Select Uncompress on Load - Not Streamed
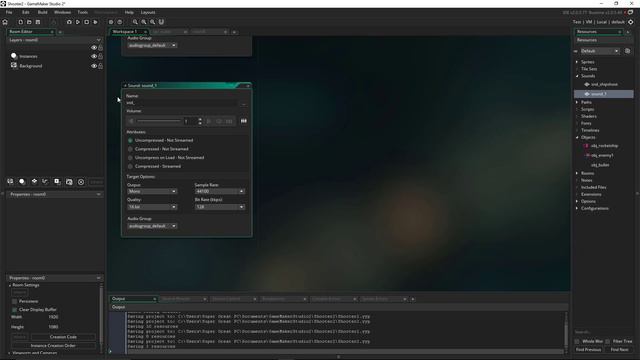Viewport: 640px width, 360px height. pyautogui.click(x=130, y=158)
